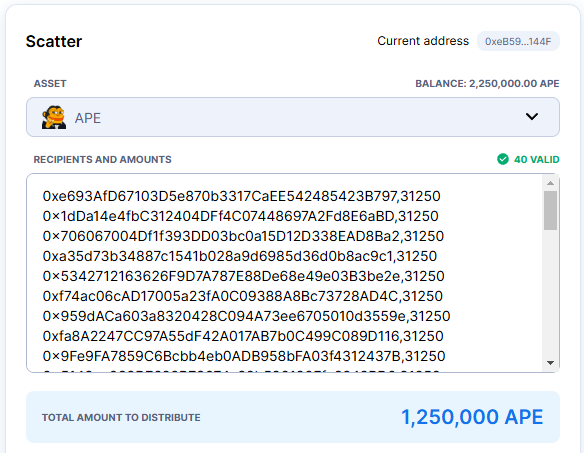Click the current address badge 0xeB59...144F
Image resolution: width=584 pixels, height=453 pixels.
click(518, 41)
